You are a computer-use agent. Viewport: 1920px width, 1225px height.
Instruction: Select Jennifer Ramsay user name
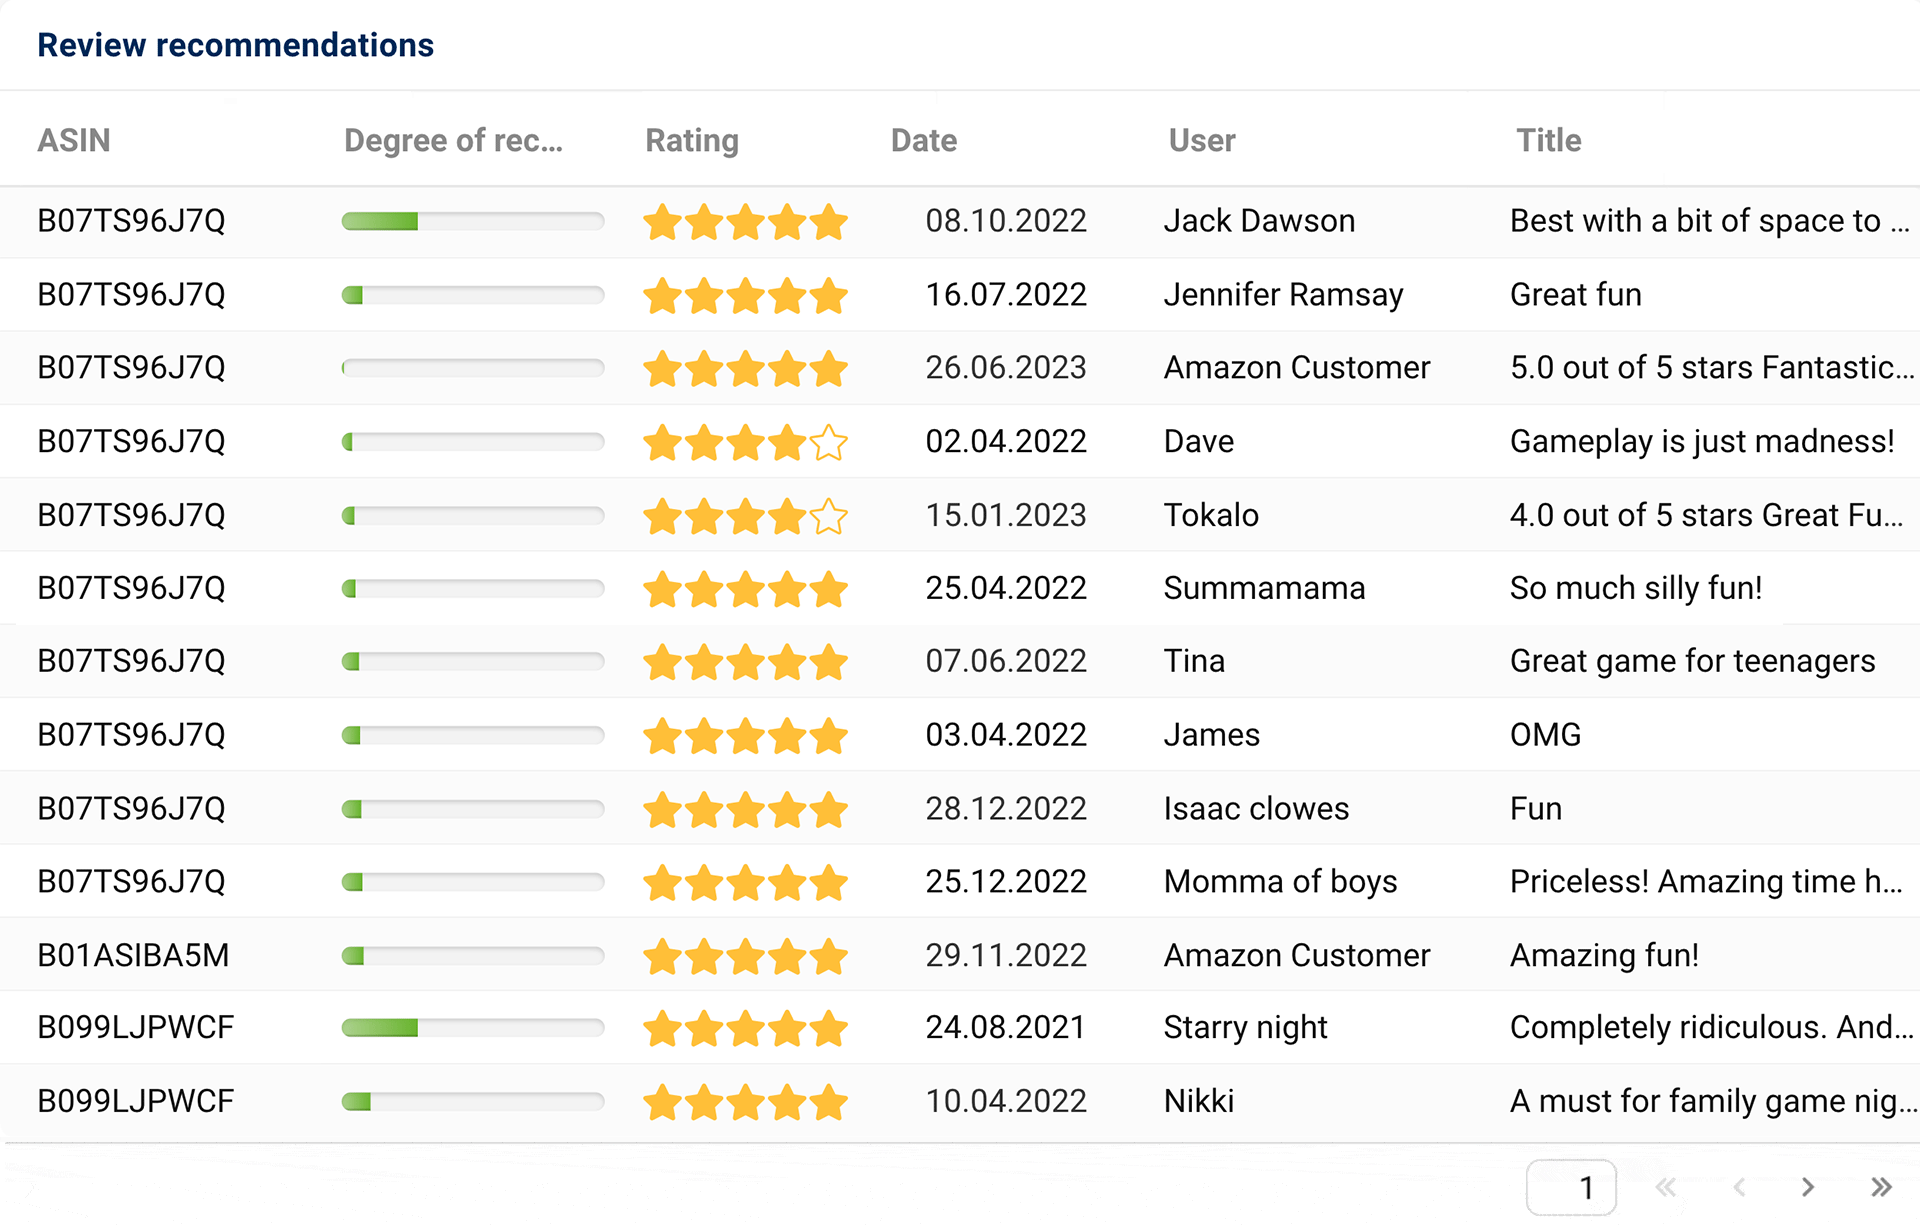[1283, 294]
